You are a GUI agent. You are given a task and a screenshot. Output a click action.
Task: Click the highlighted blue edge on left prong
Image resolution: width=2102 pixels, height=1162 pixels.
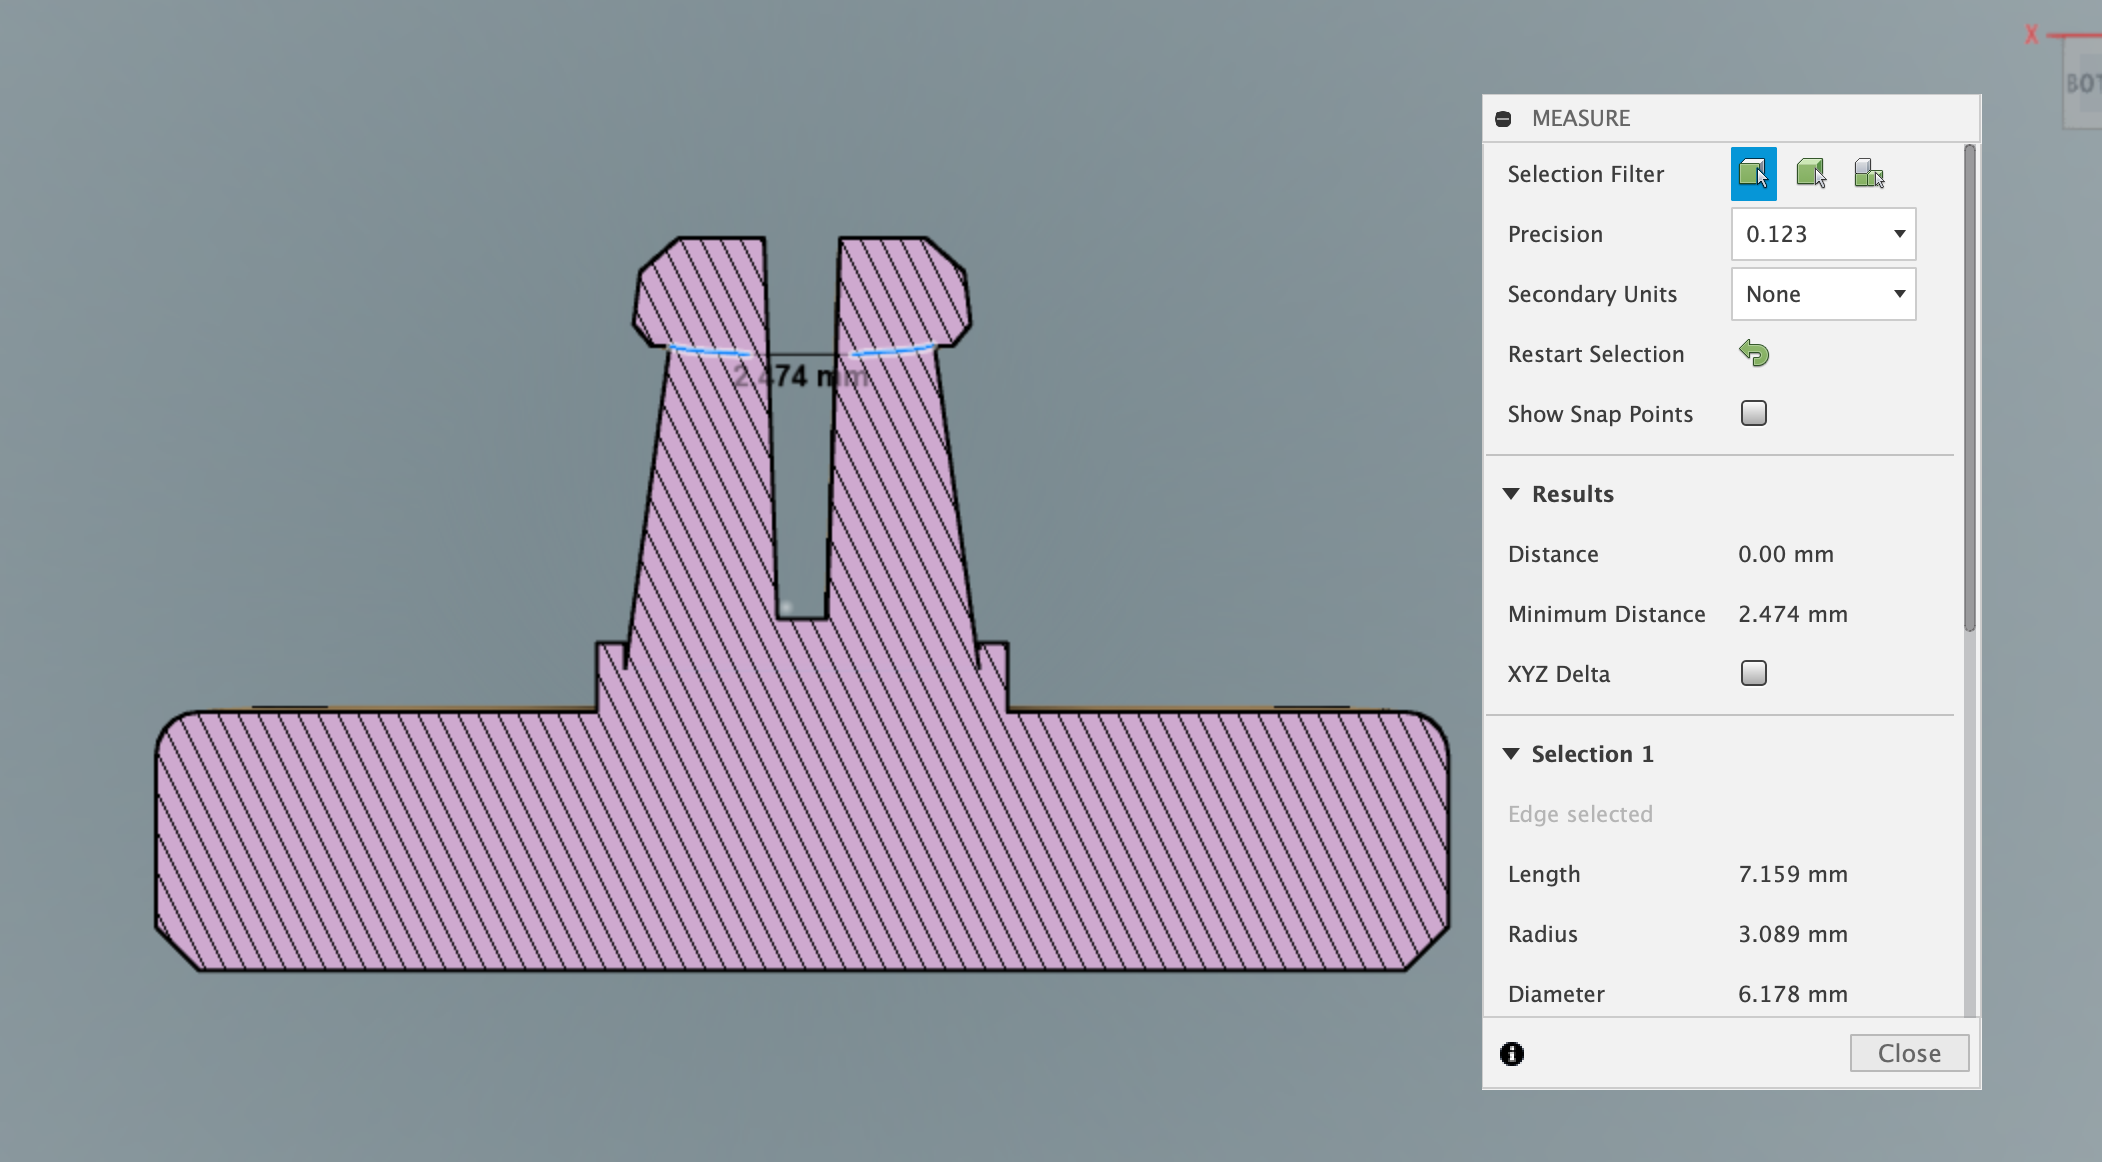(709, 351)
